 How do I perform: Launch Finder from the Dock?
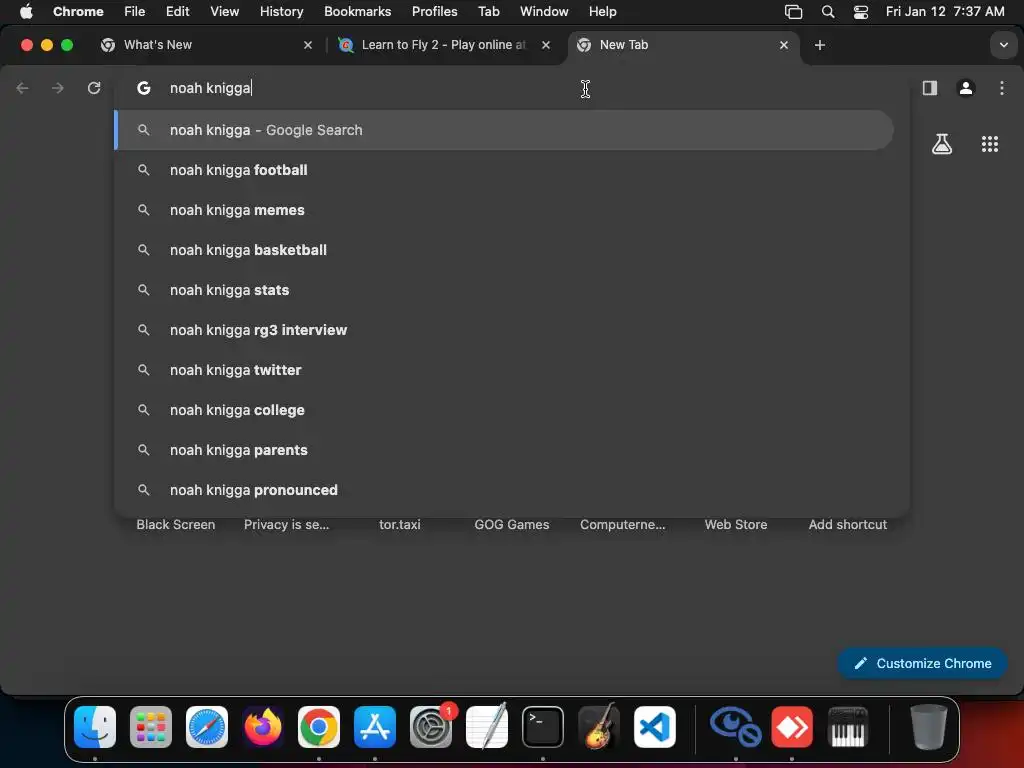95,727
